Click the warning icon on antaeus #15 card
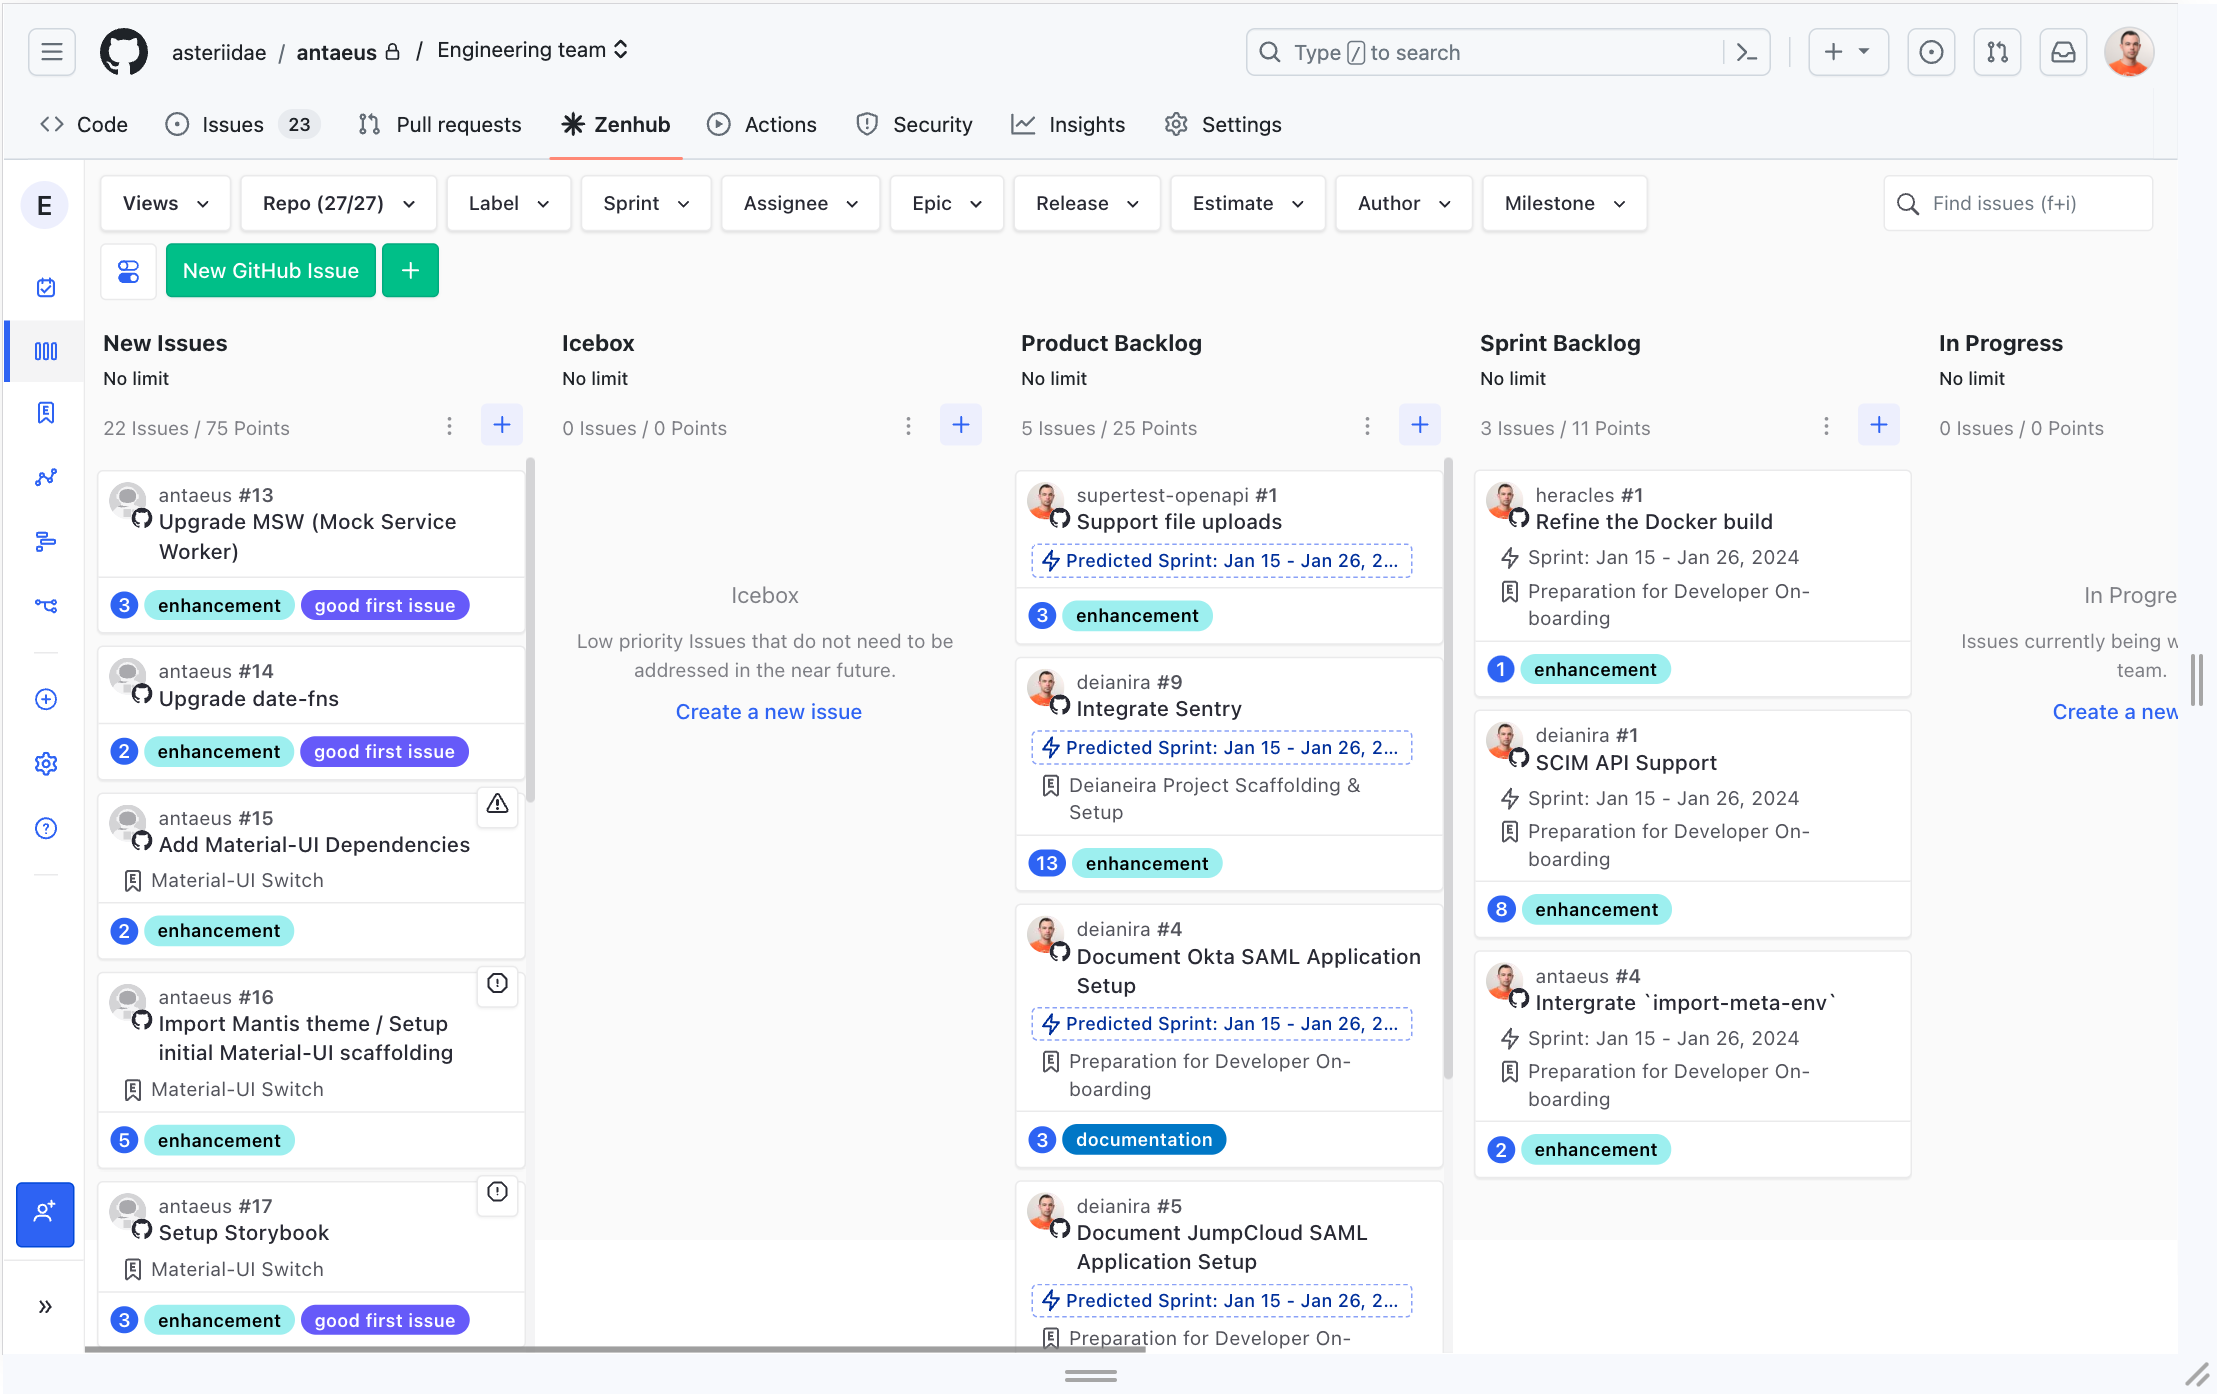 [497, 804]
